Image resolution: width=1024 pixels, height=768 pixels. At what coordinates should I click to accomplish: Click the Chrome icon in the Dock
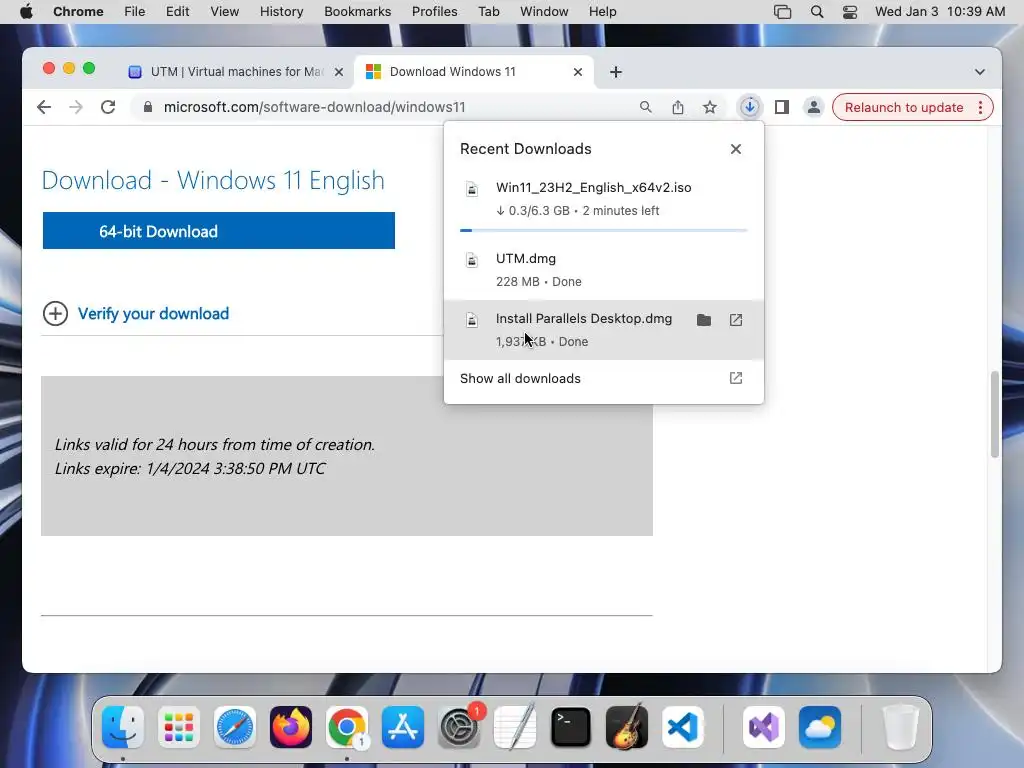pyautogui.click(x=347, y=727)
